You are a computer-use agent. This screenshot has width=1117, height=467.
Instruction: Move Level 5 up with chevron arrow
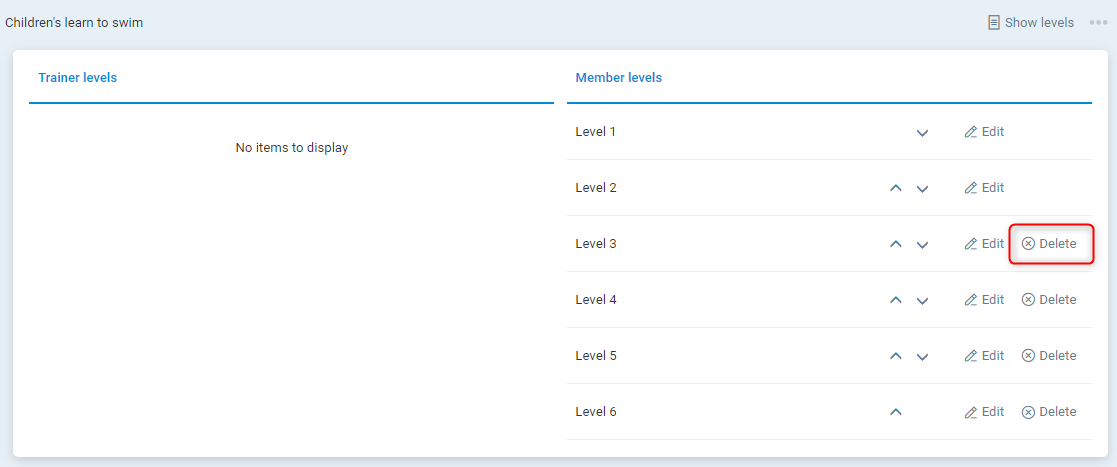coord(896,356)
